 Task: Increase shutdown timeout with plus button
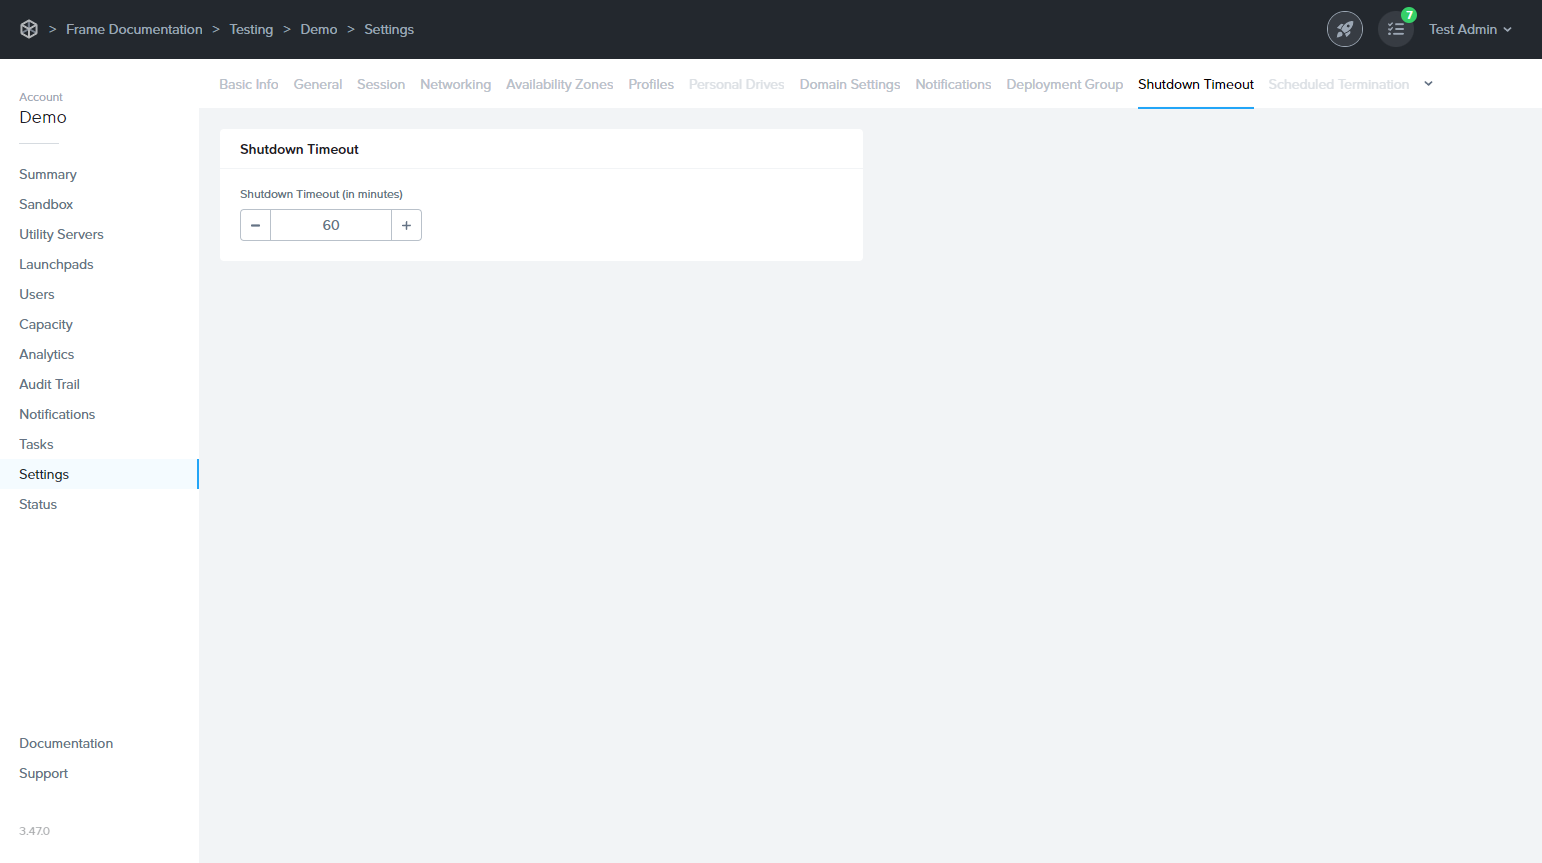tap(406, 225)
